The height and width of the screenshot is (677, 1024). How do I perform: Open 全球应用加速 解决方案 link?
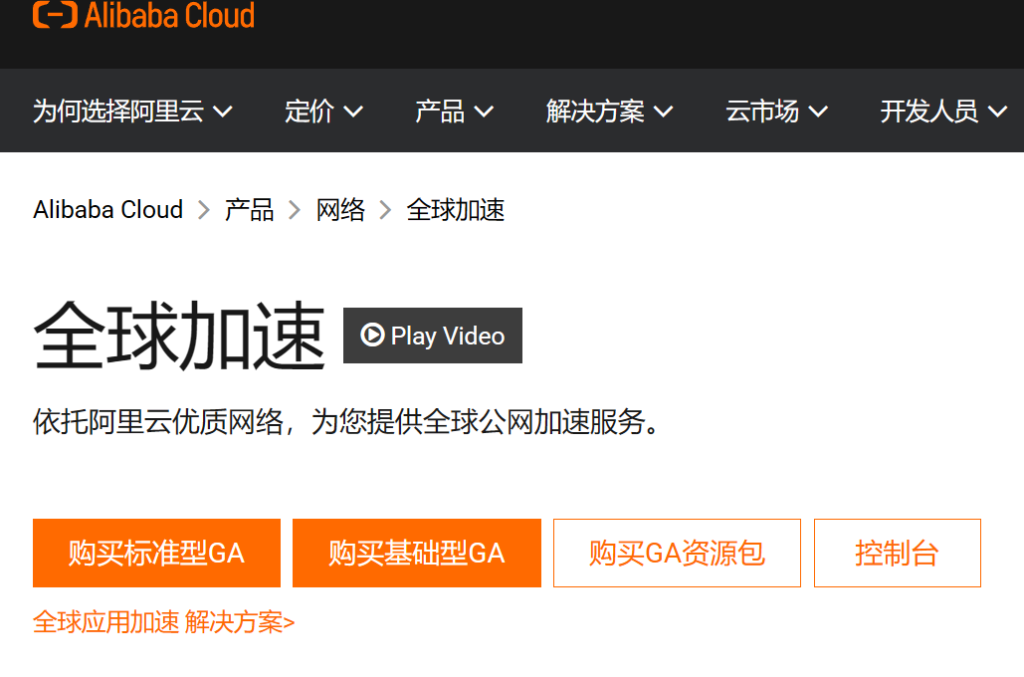164,622
